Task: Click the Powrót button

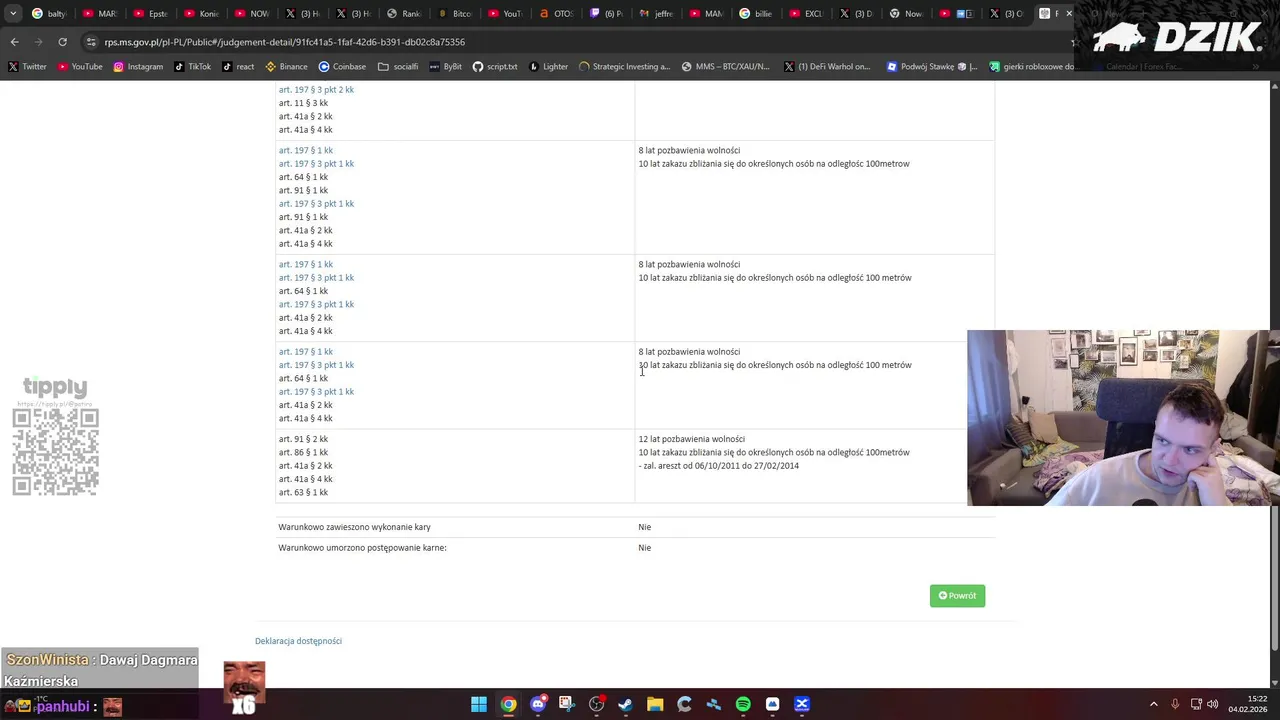Action: click(957, 596)
